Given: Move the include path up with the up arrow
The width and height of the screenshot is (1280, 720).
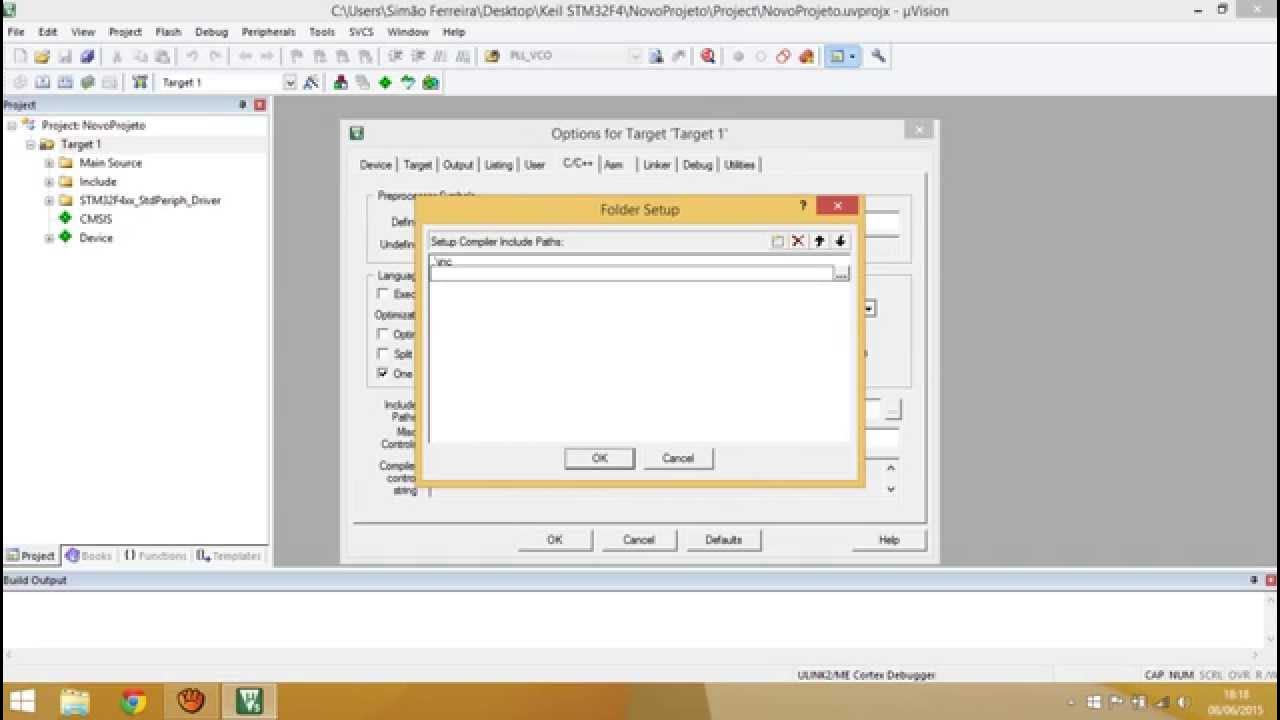Looking at the screenshot, I should pos(819,241).
